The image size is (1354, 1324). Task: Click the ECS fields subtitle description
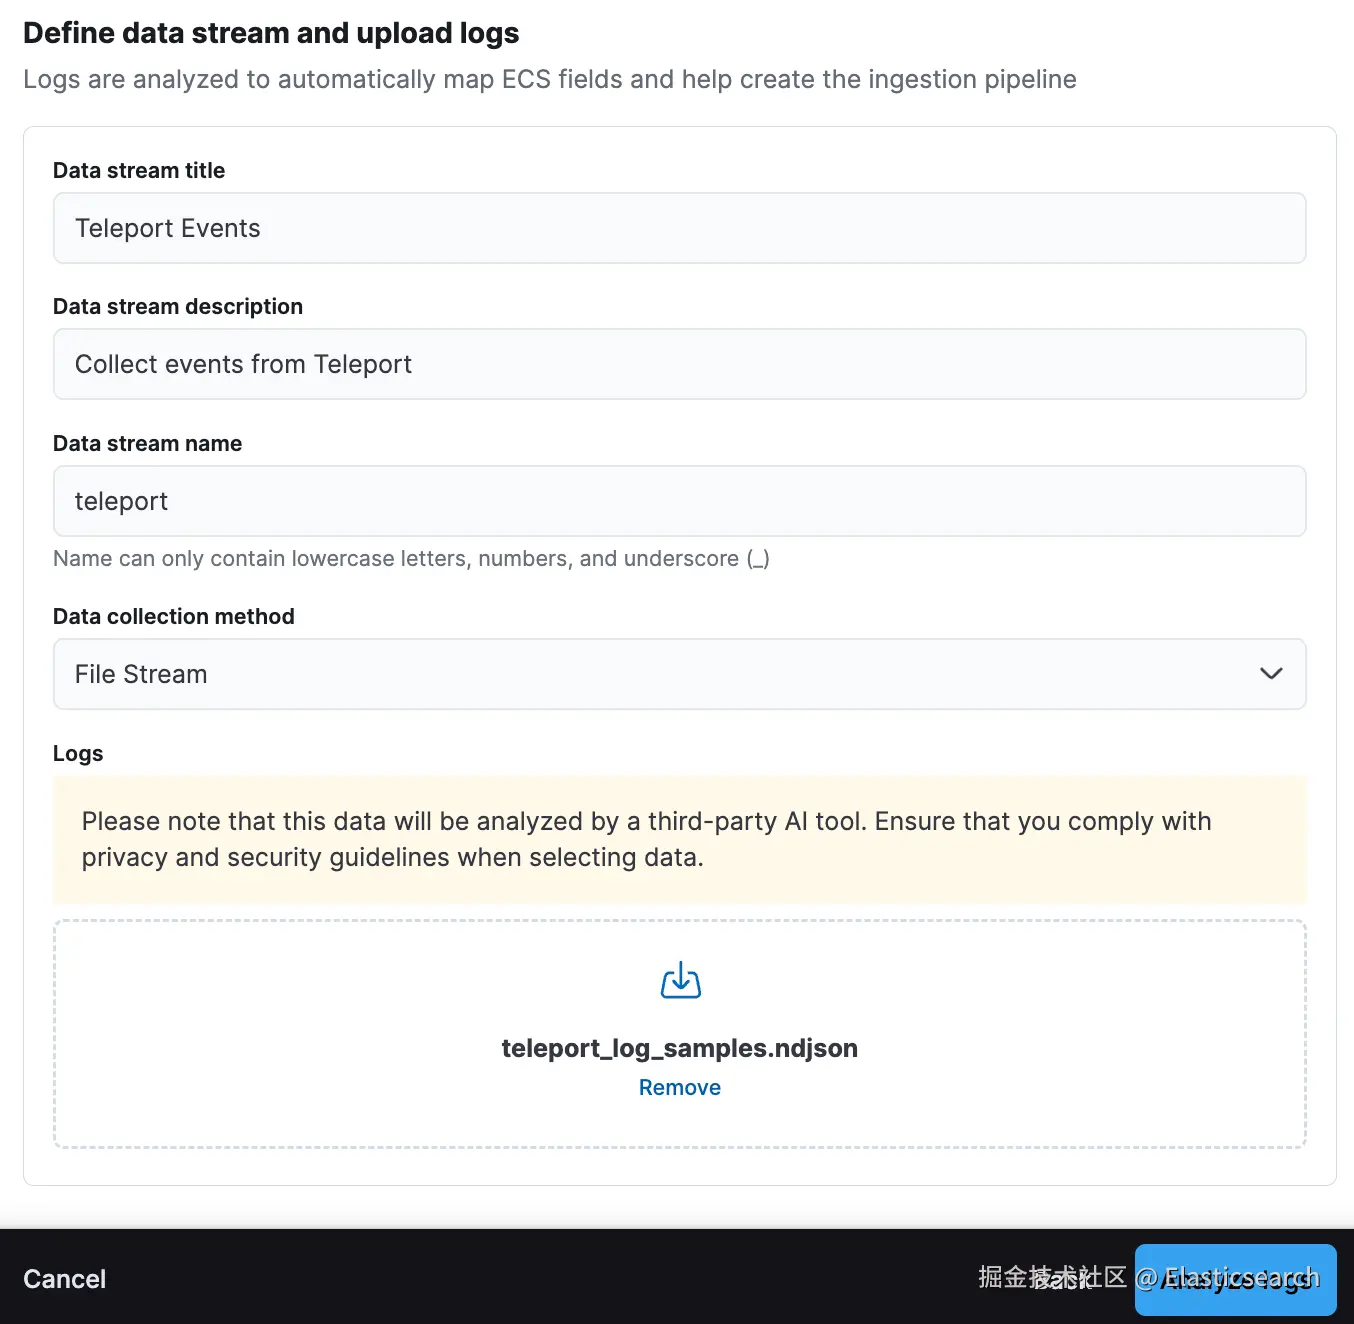(550, 79)
